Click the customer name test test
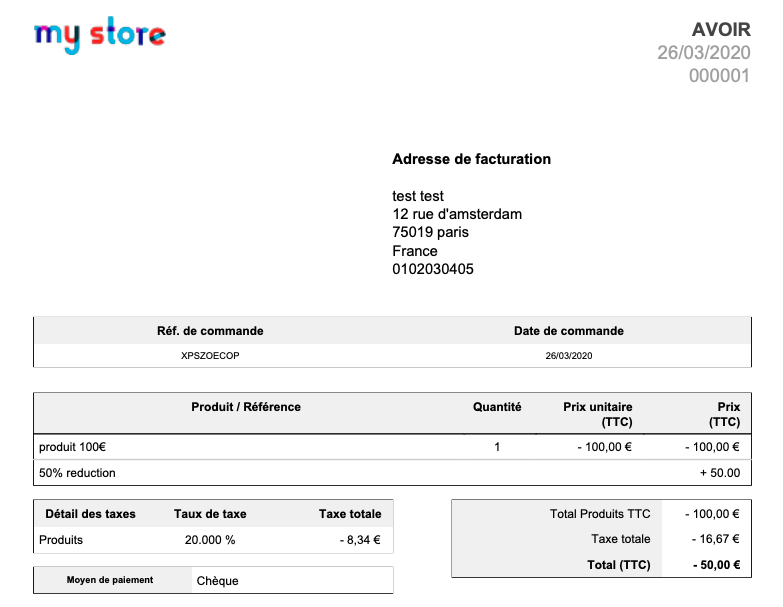 point(417,196)
